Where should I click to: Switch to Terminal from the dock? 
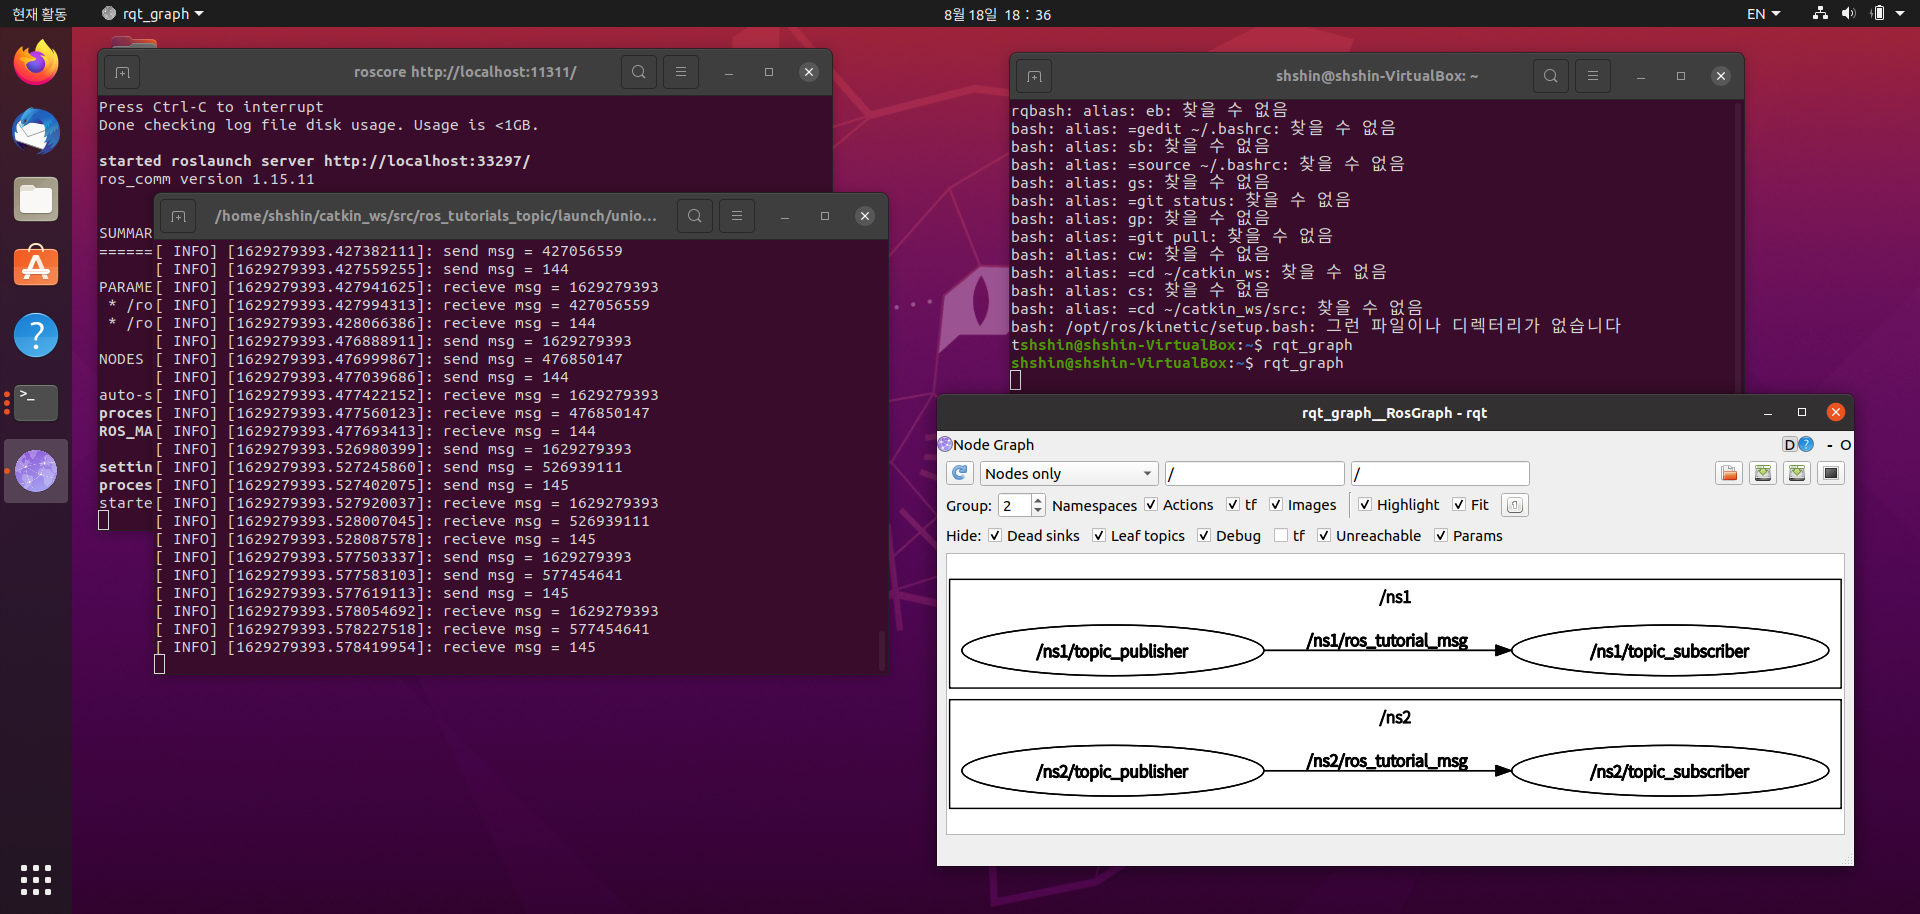(x=36, y=403)
